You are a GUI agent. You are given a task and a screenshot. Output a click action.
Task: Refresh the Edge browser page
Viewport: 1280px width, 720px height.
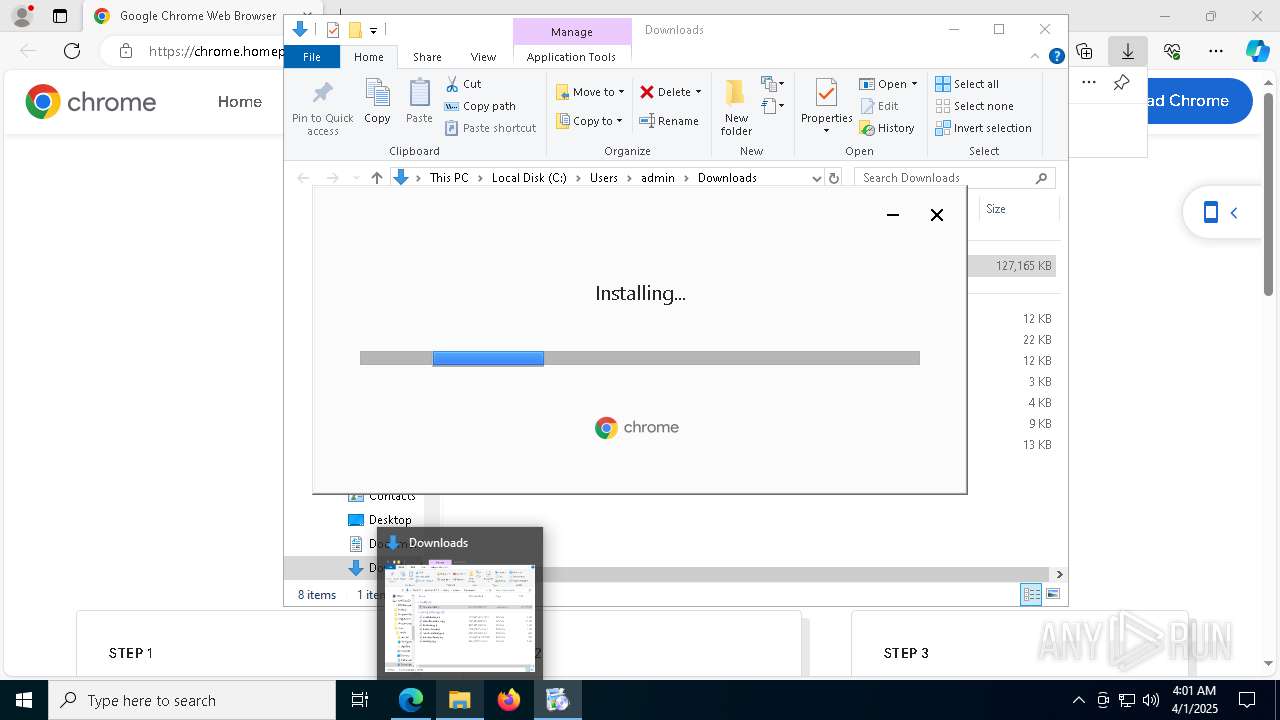click(72, 51)
